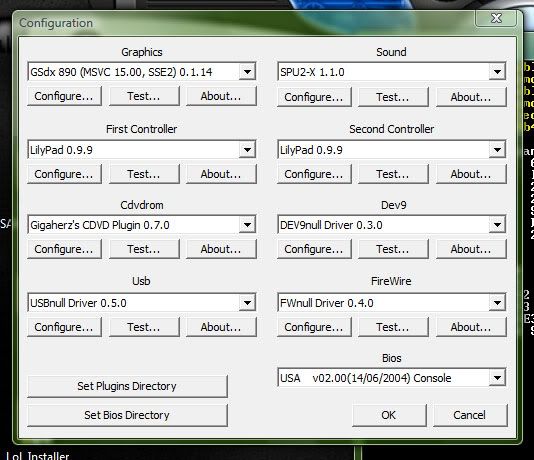Click Configure under Sound
This screenshot has width=534, height=460.
coord(314,97)
